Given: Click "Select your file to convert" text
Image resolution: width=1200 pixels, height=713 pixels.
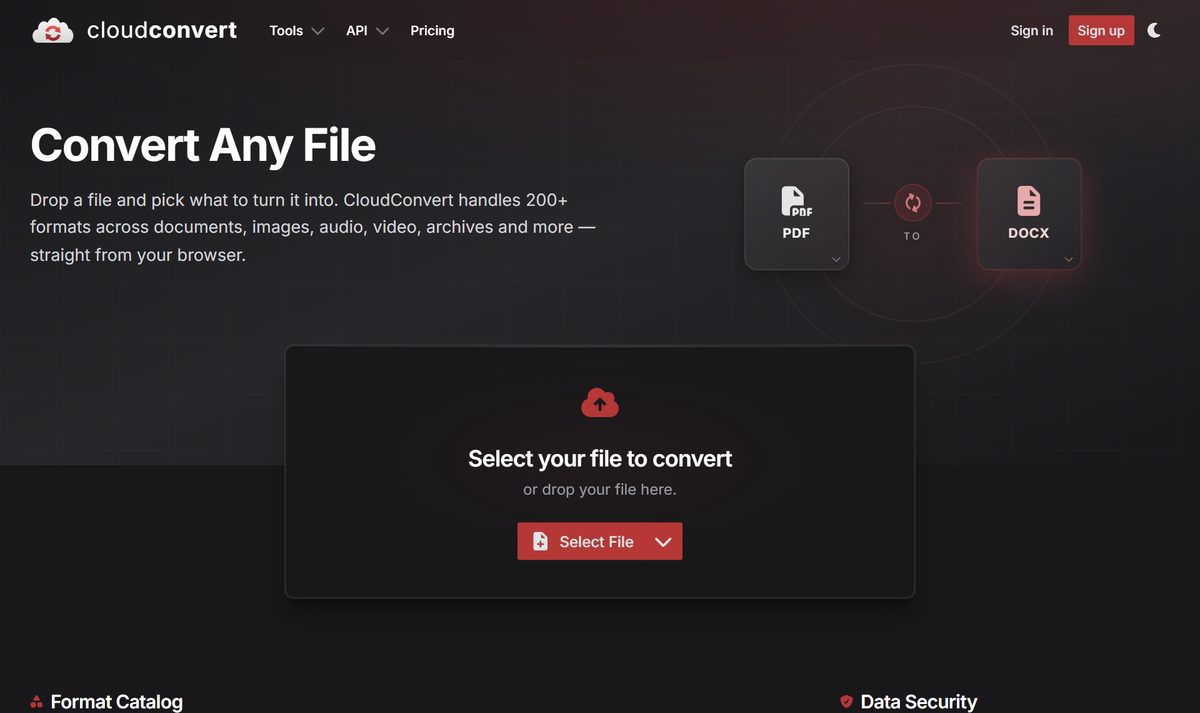Looking at the screenshot, I should click(600, 459).
